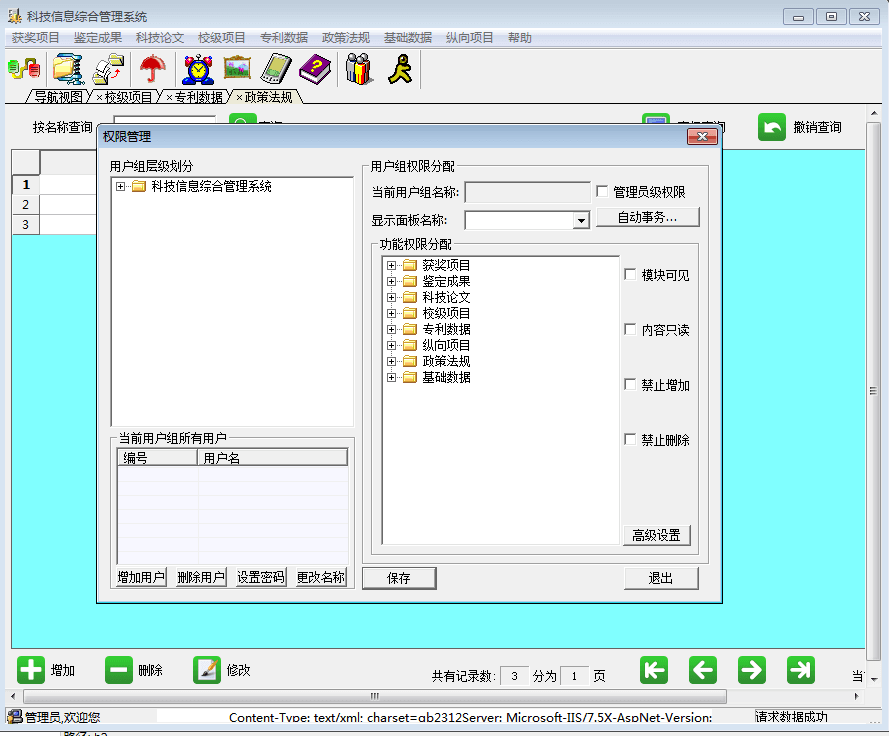889x736 pixels.
Task: Open the 显示面板名称 dropdown
Action: (581, 221)
